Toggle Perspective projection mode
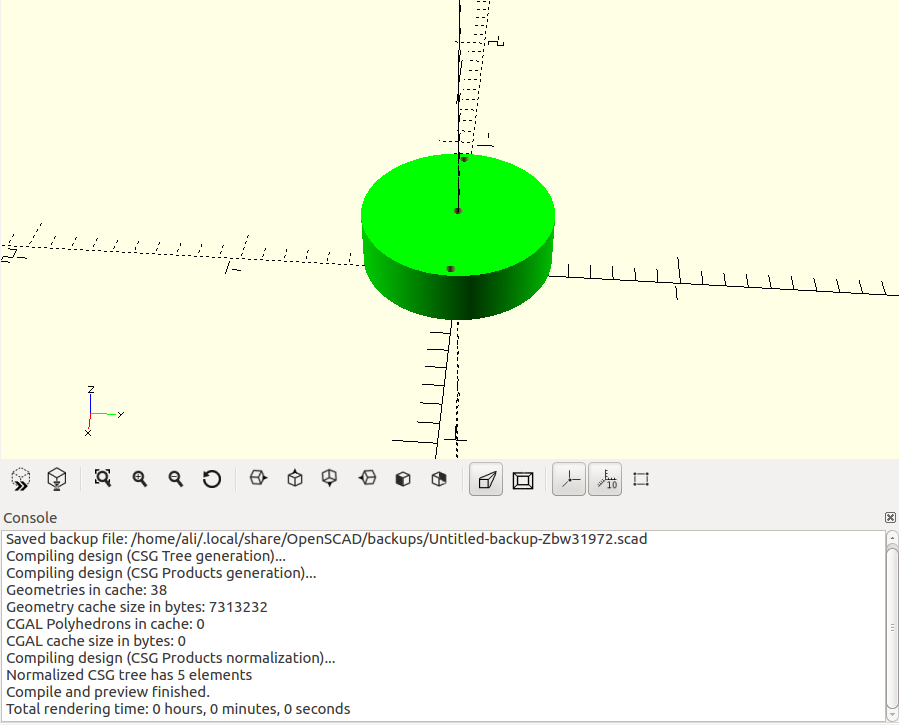 click(x=486, y=479)
